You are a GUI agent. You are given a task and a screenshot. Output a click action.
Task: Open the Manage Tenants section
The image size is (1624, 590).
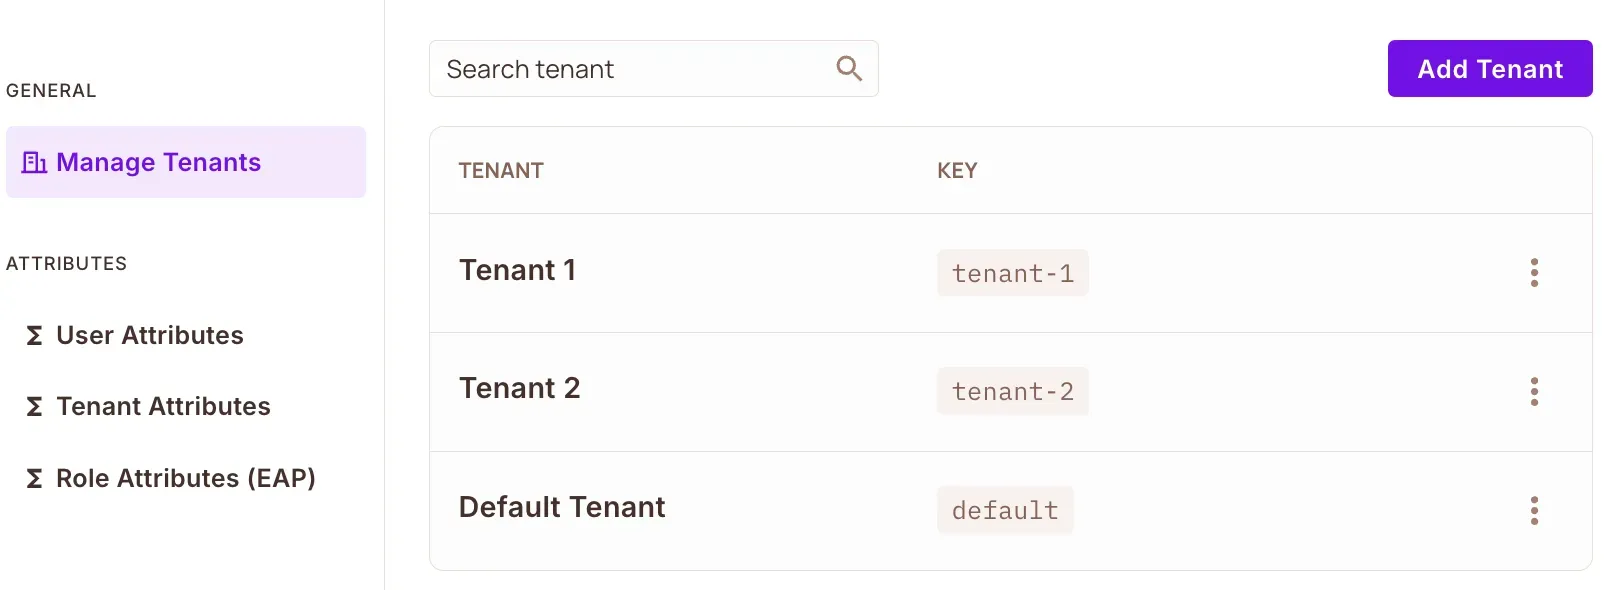click(x=158, y=162)
